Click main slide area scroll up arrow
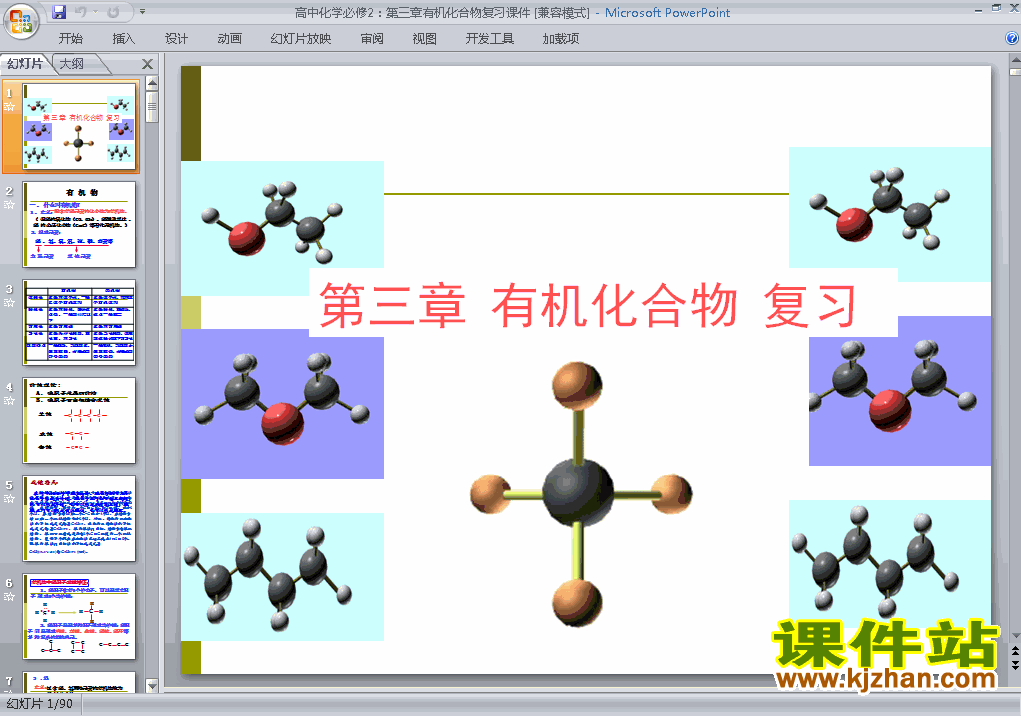 coord(1015,60)
